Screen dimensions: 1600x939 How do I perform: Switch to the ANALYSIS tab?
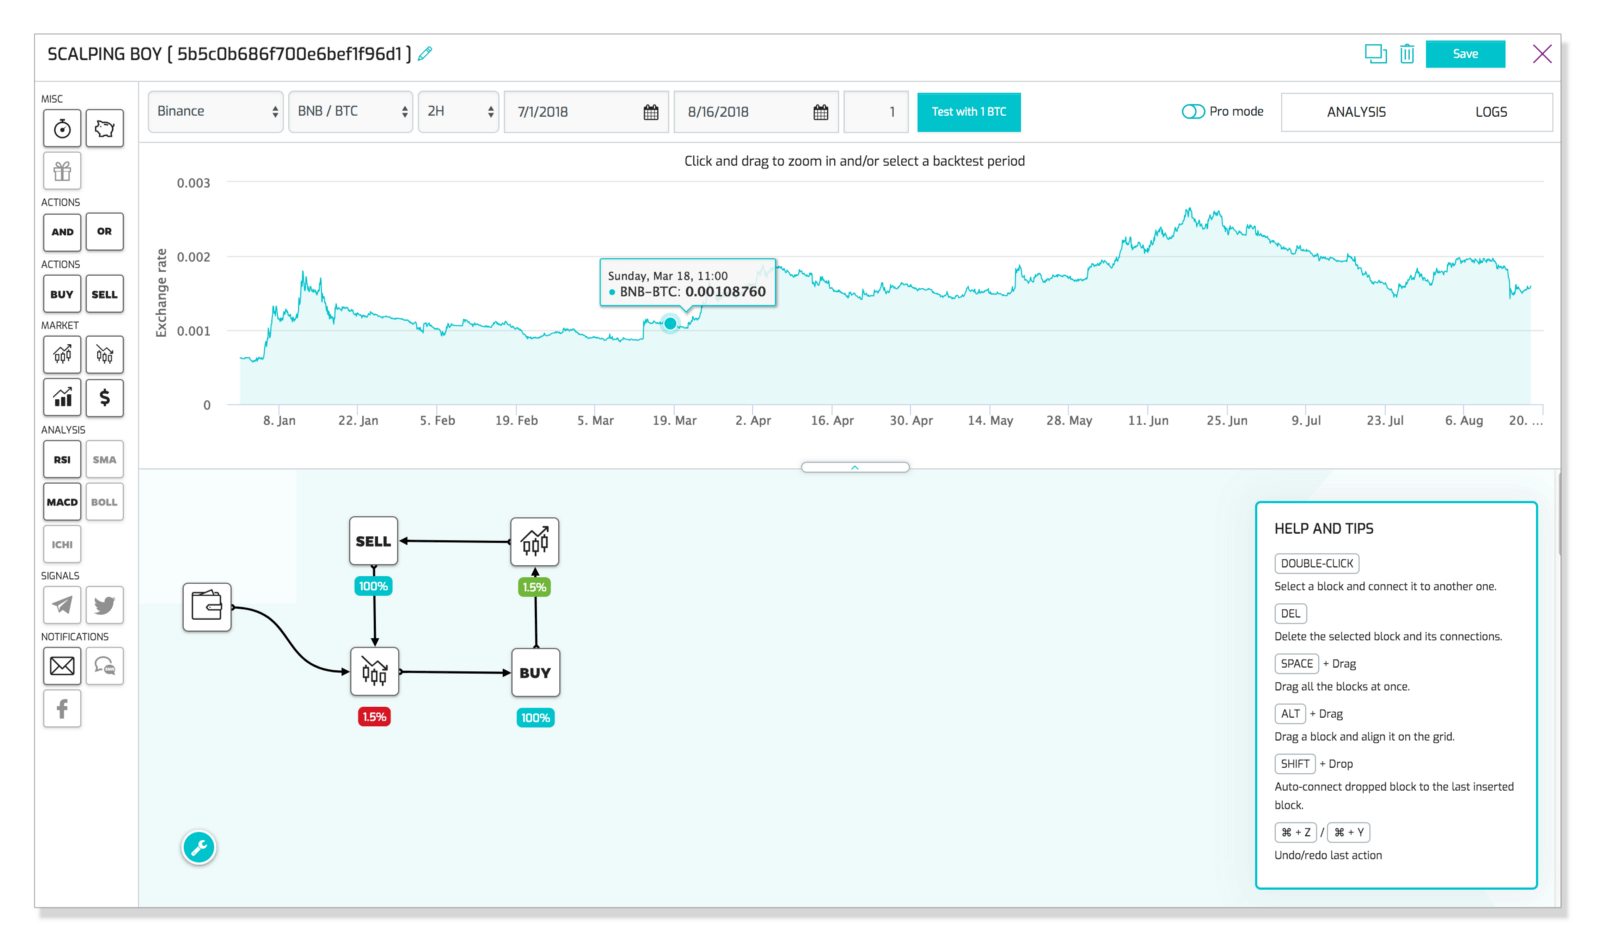1356,112
